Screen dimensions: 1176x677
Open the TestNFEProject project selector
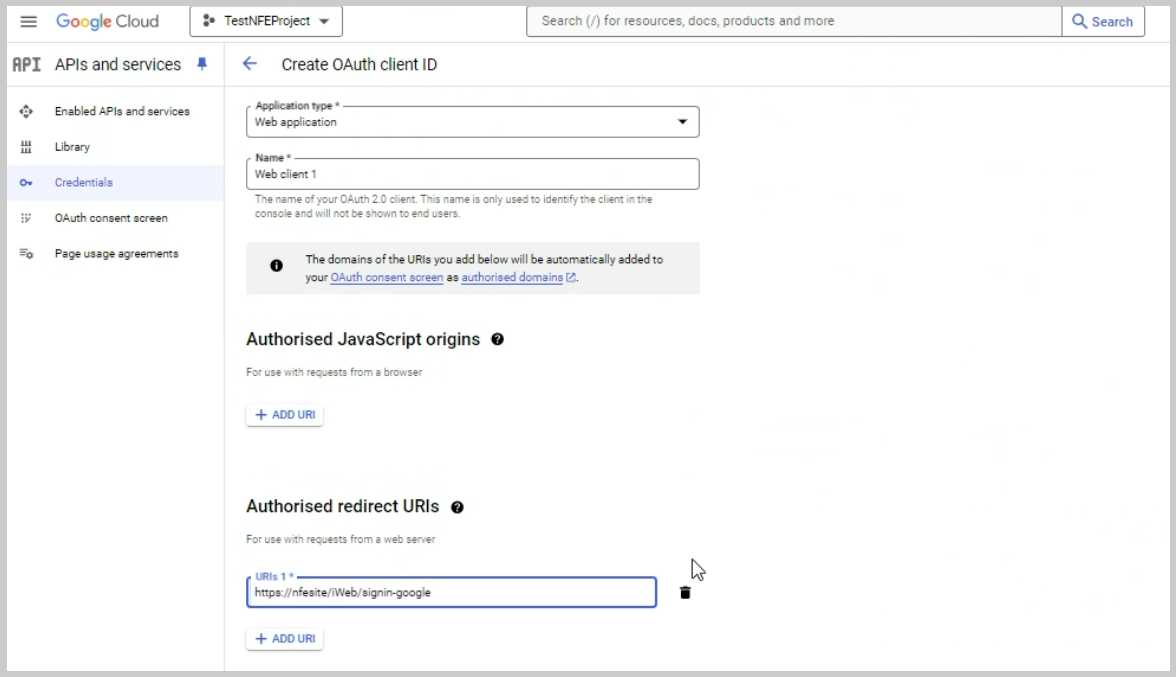coord(266,21)
